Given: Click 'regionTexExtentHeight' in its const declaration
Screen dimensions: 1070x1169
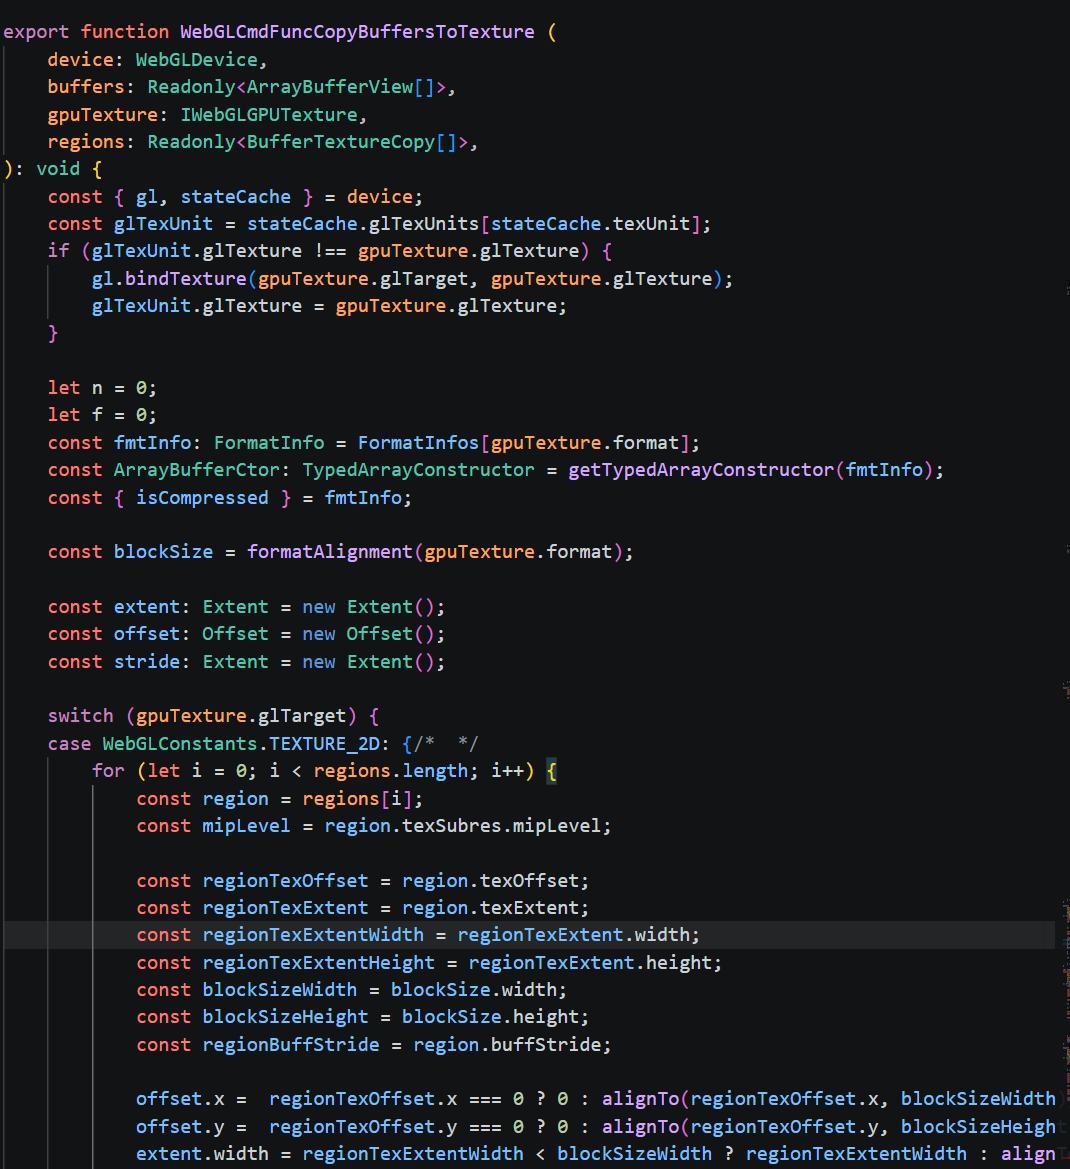Looking at the screenshot, I should click(318, 963).
